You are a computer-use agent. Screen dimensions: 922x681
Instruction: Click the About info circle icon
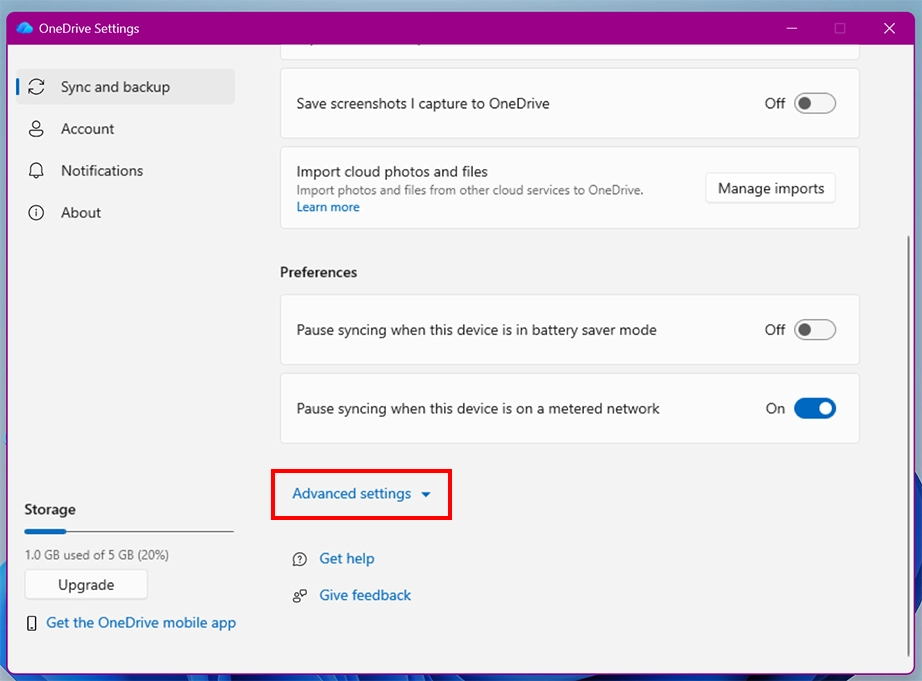(x=36, y=212)
